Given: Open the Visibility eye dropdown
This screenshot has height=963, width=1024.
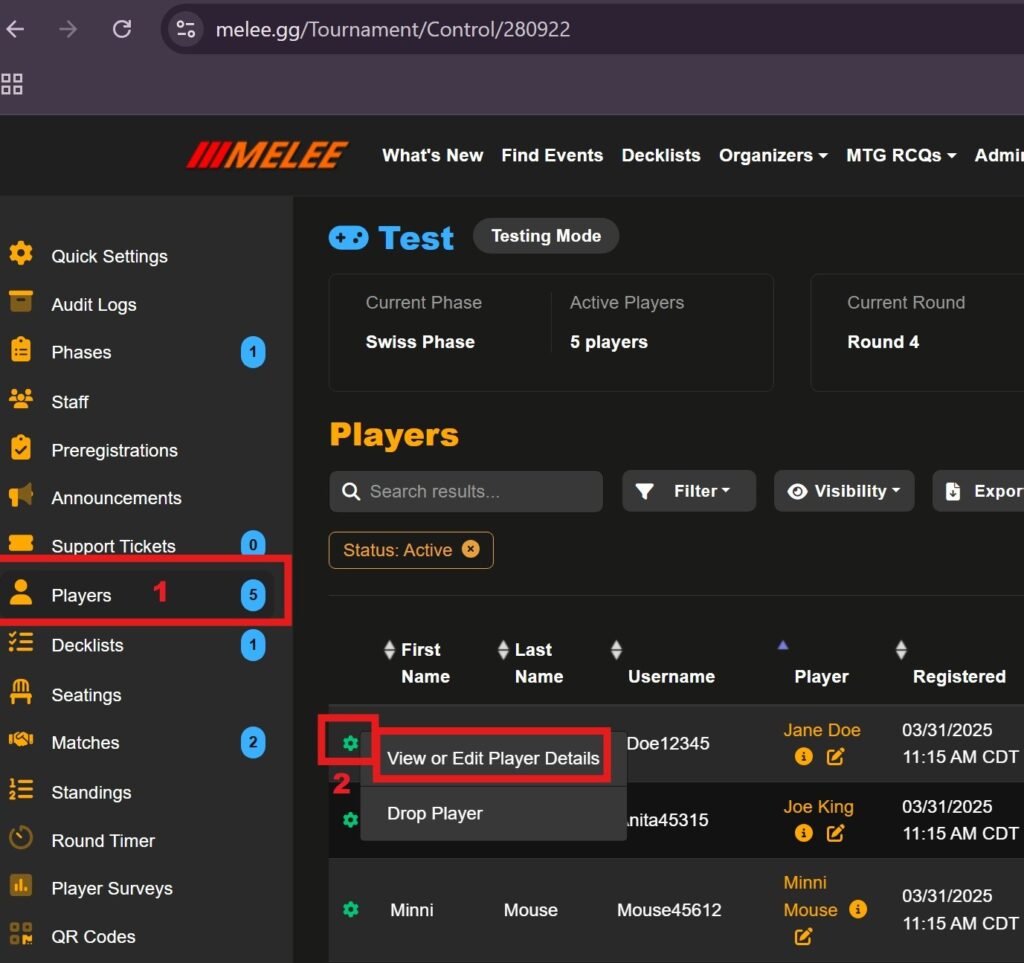Looking at the screenshot, I should click(843, 491).
